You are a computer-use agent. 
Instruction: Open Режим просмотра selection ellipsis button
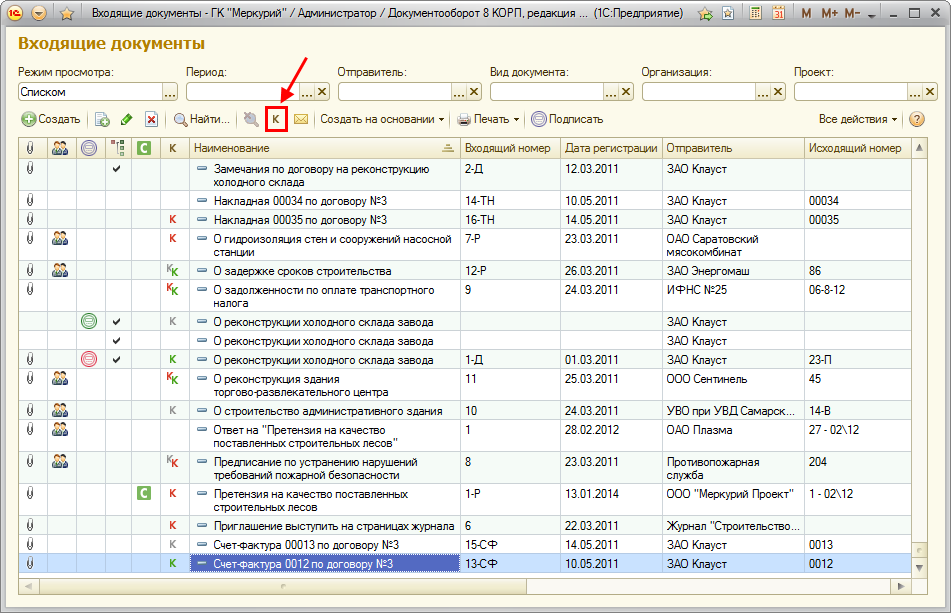point(170,91)
